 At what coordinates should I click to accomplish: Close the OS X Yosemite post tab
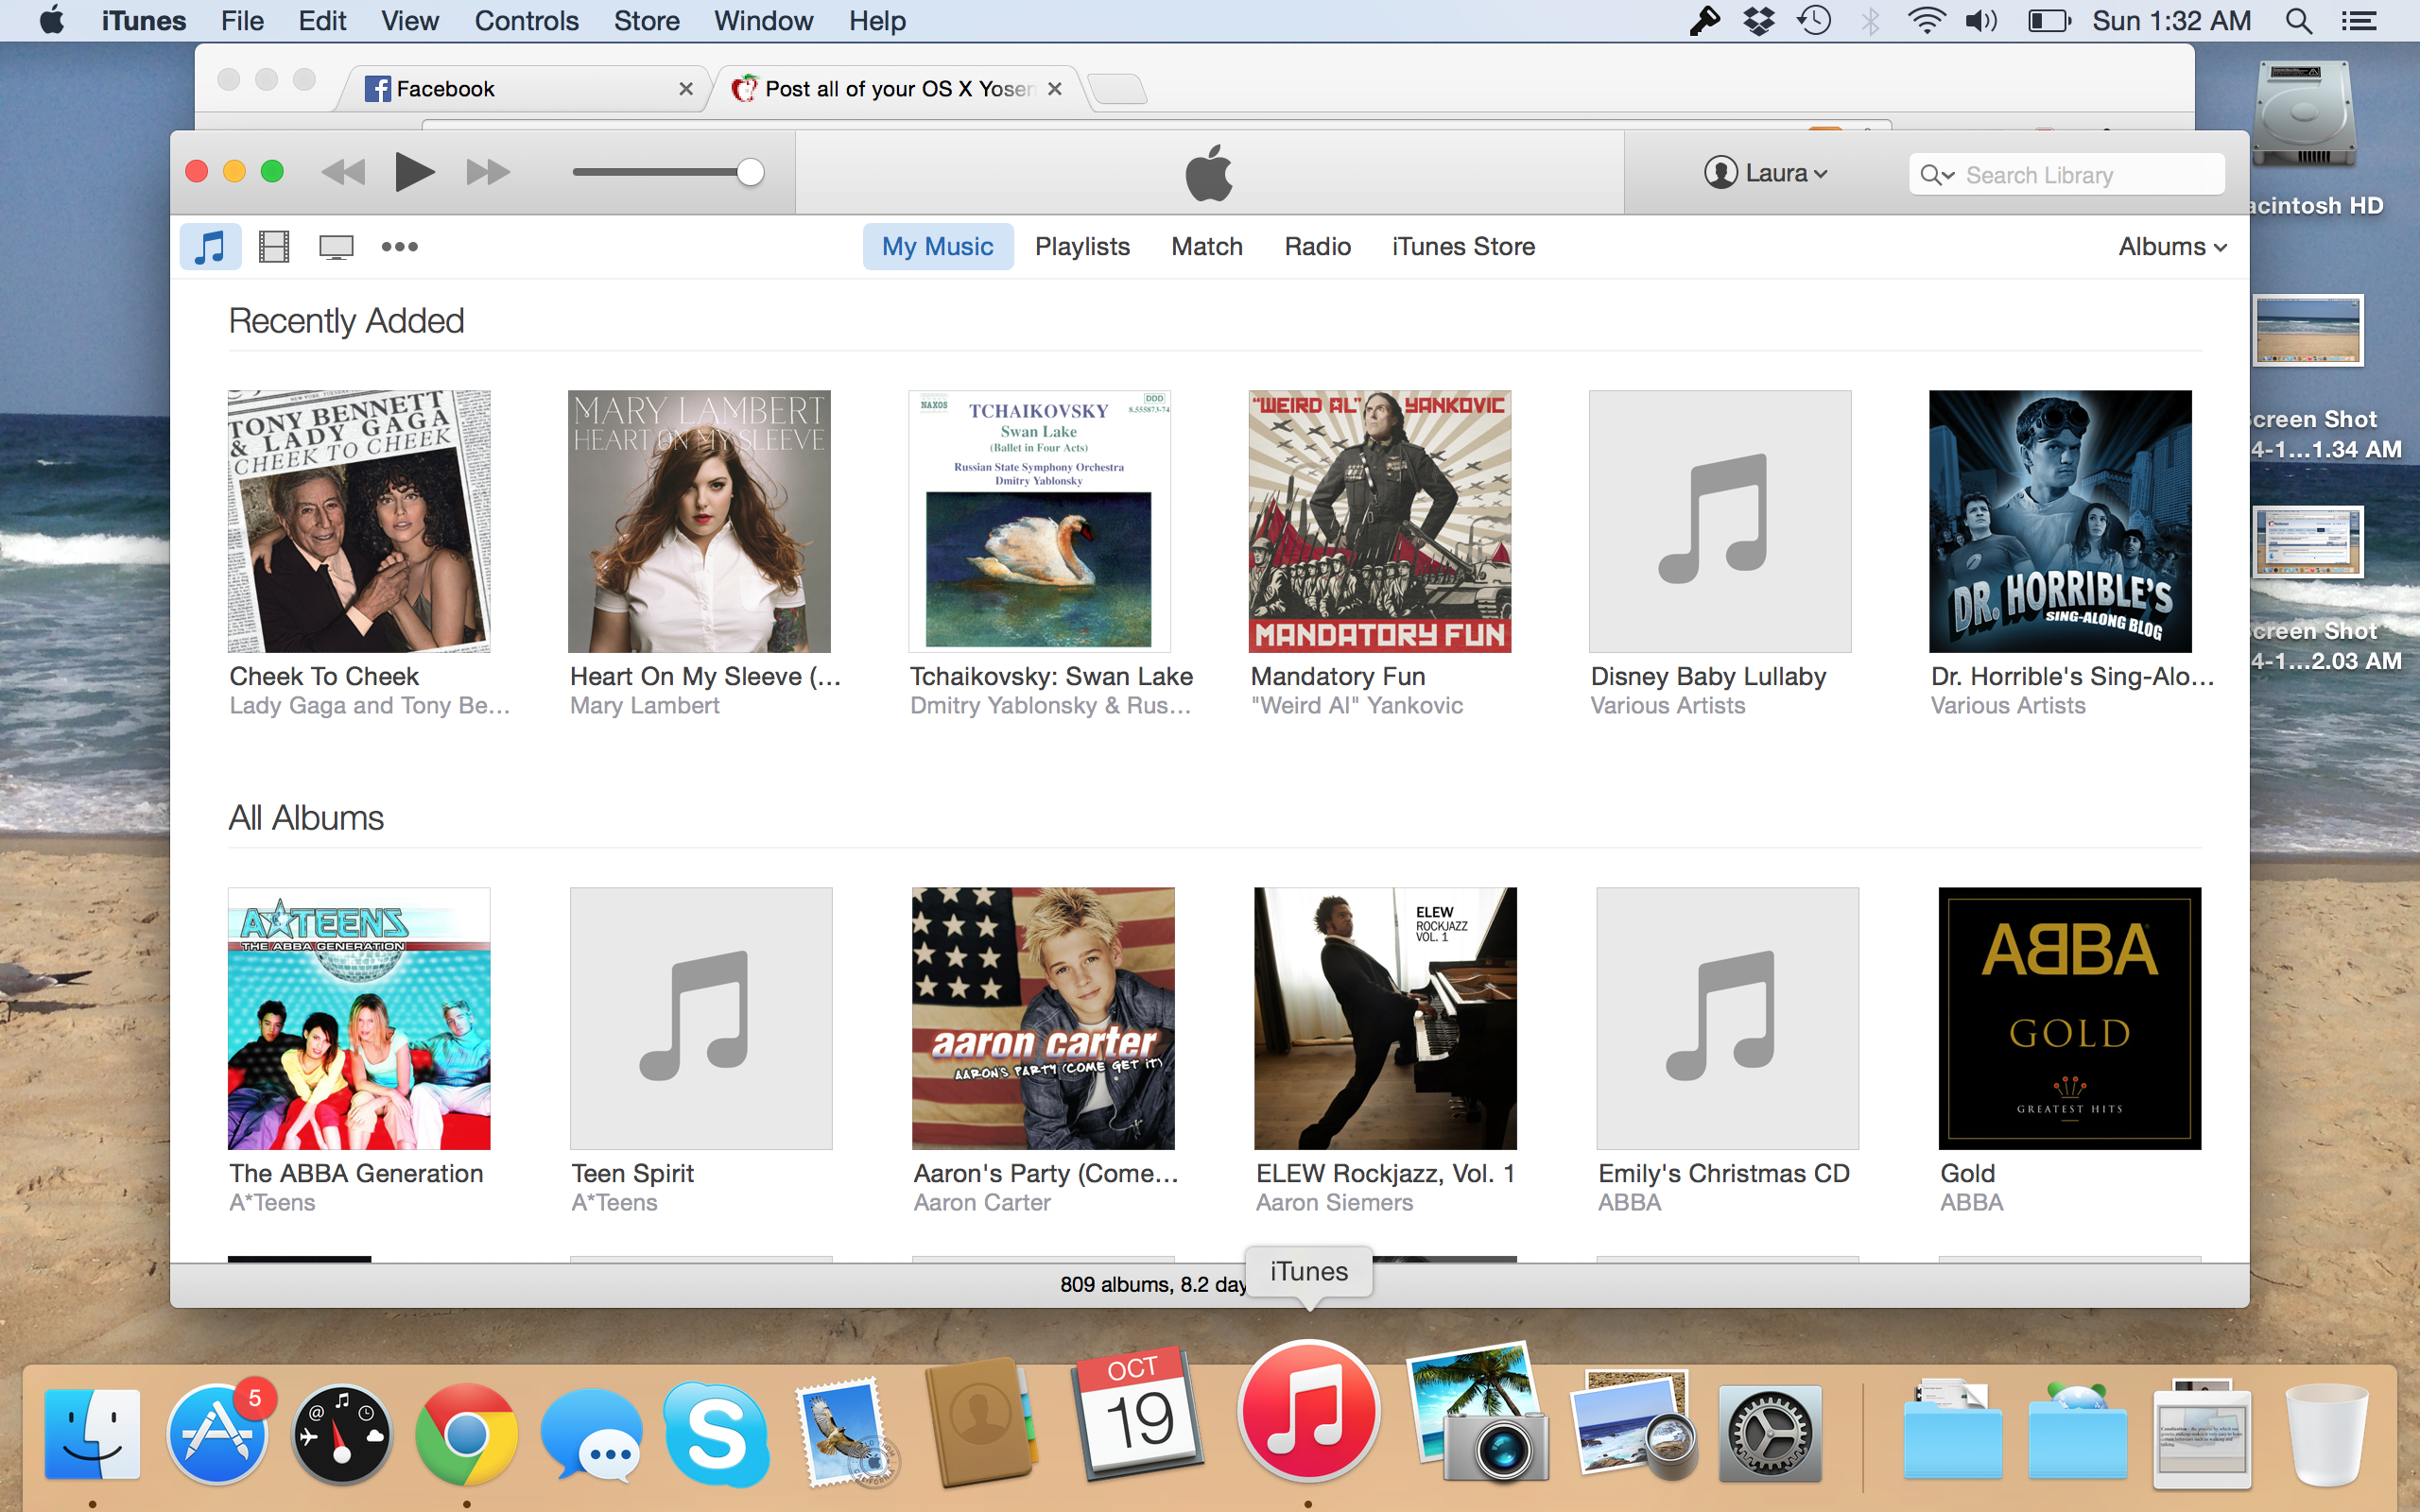1055,89
